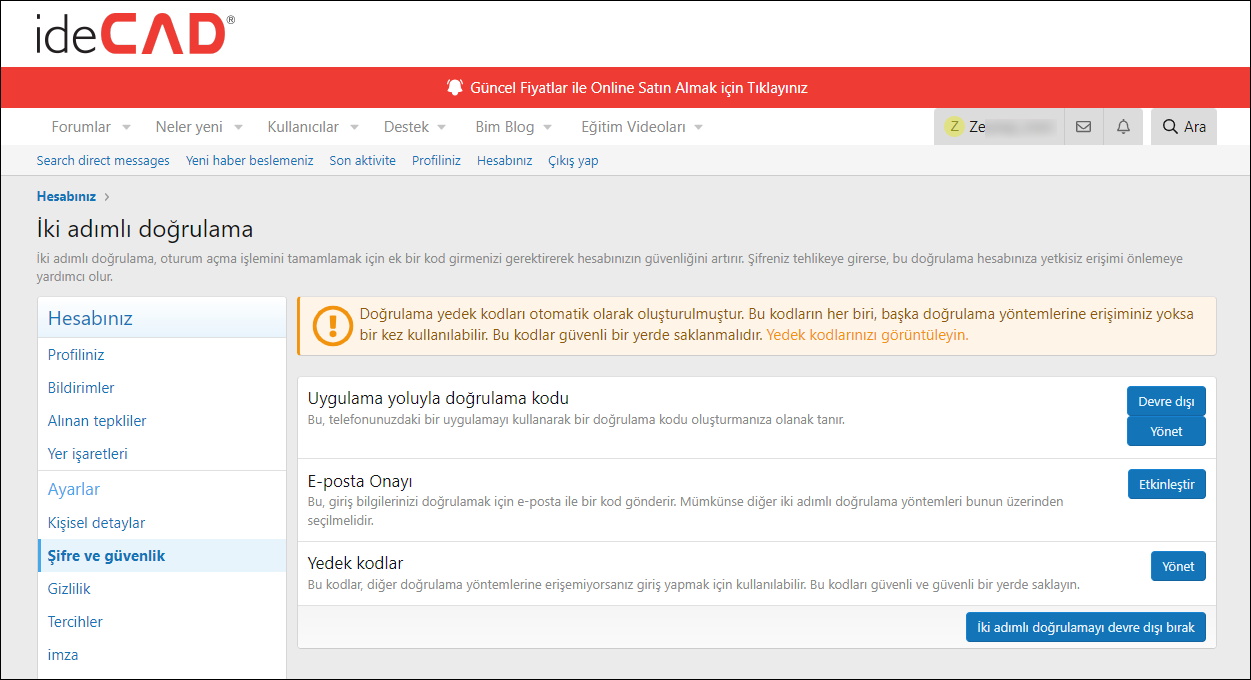Expand the Eğitim Videoları dropdown arrow
Screen dimensions: 1251x680
(x=698, y=128)
